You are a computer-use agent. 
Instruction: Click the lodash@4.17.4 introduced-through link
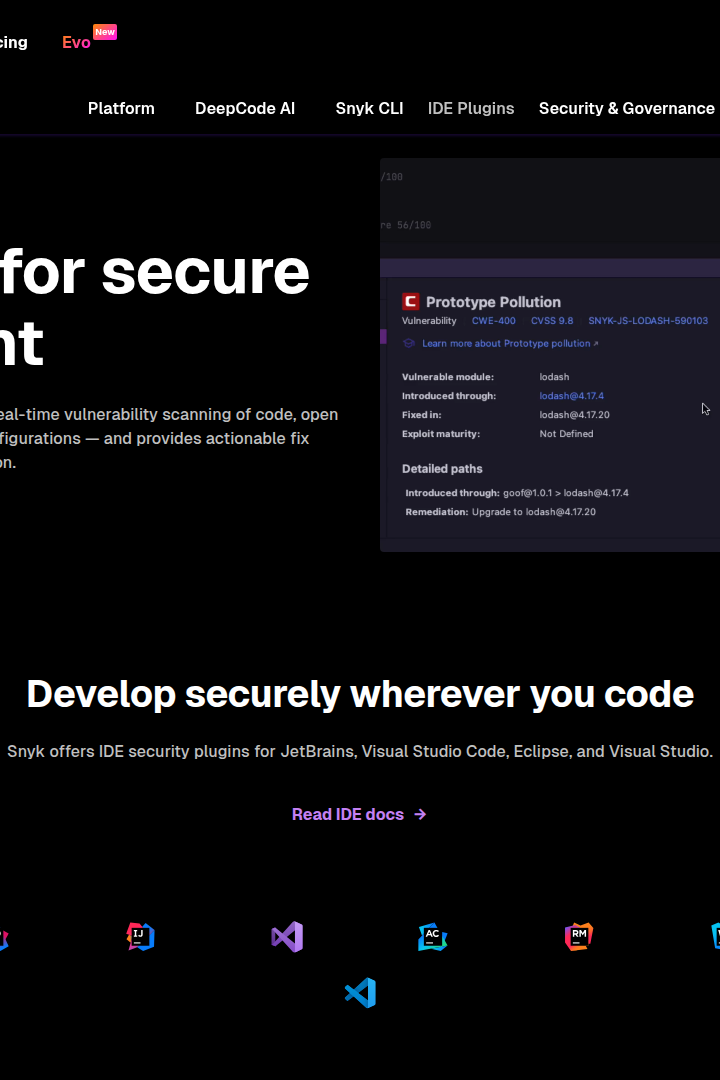coord(571,395)
